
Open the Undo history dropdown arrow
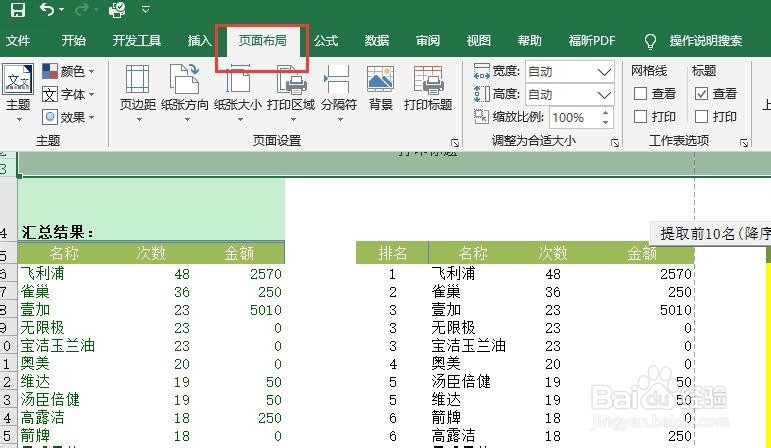[x=61, y=9]
